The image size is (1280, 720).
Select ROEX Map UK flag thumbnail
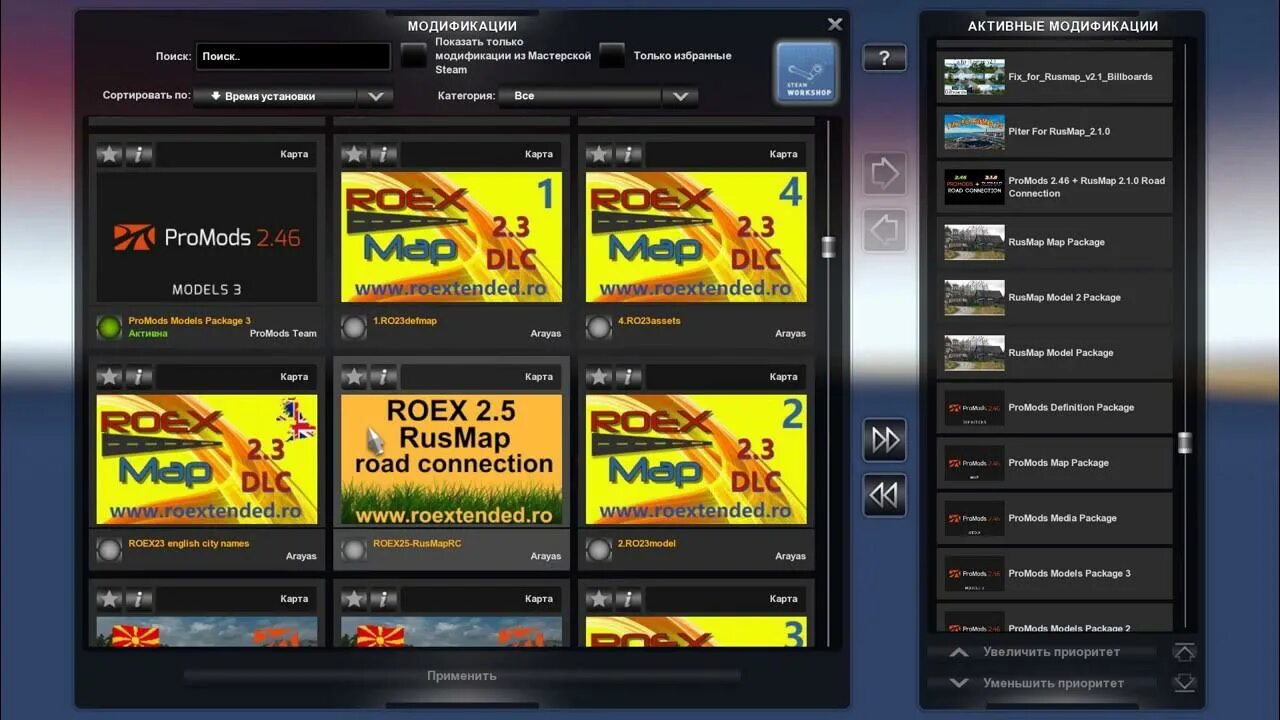click(x=207, y=459)
